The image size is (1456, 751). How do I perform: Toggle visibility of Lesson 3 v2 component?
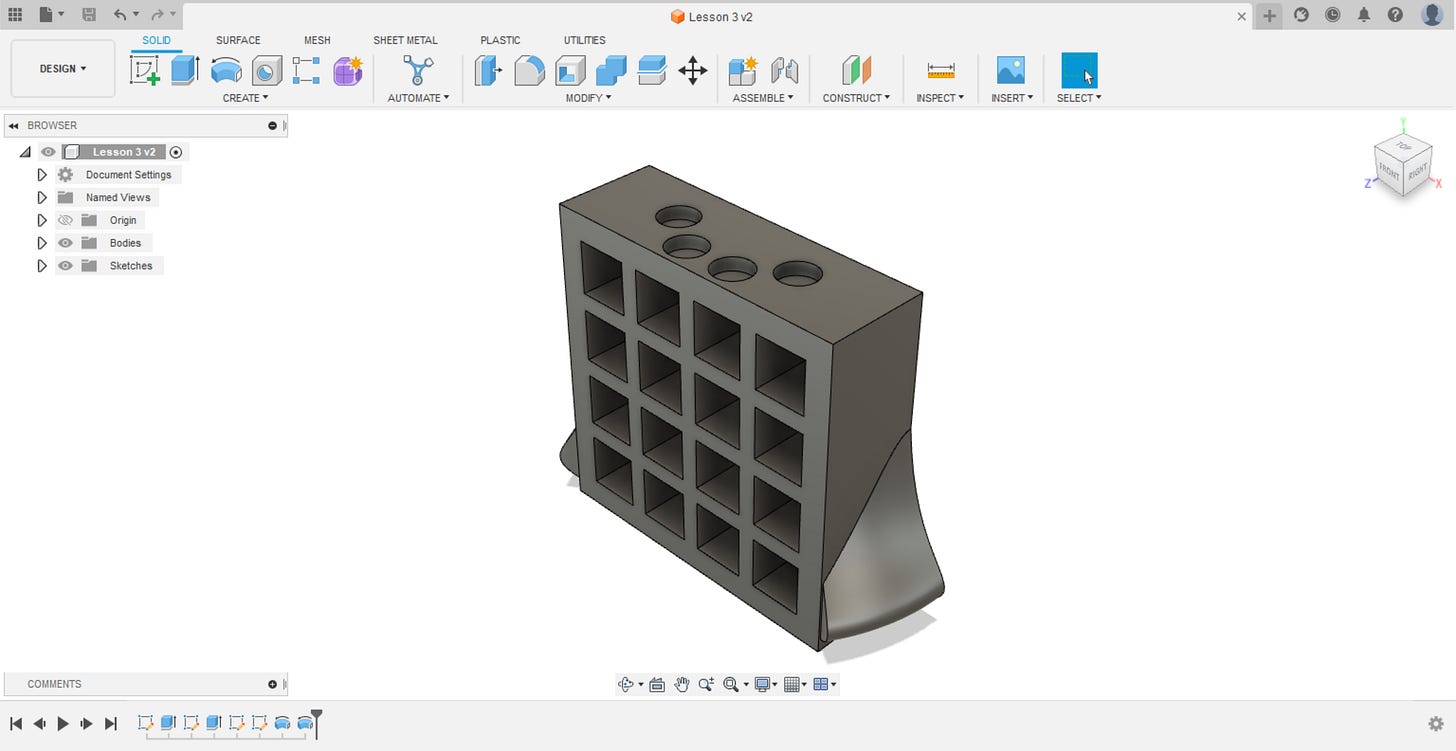[x=48, y=152]
